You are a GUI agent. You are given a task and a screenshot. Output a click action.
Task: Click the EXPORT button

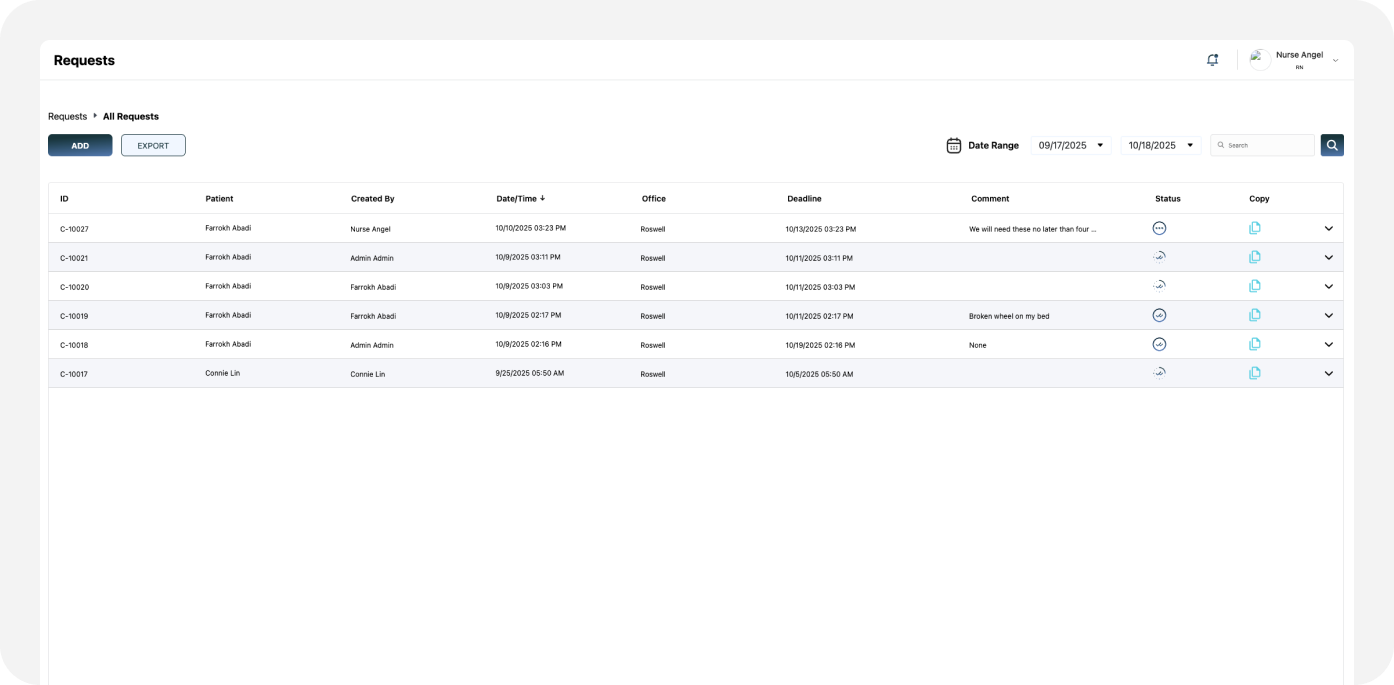(x=153, y=145)
